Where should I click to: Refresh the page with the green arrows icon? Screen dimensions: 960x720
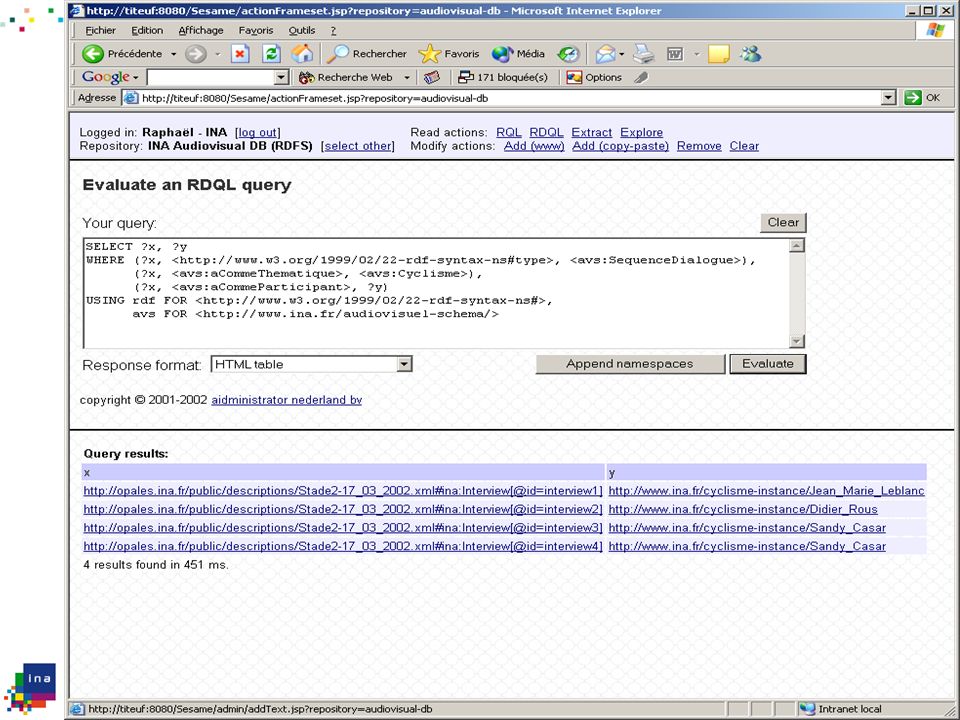[271, 54]
